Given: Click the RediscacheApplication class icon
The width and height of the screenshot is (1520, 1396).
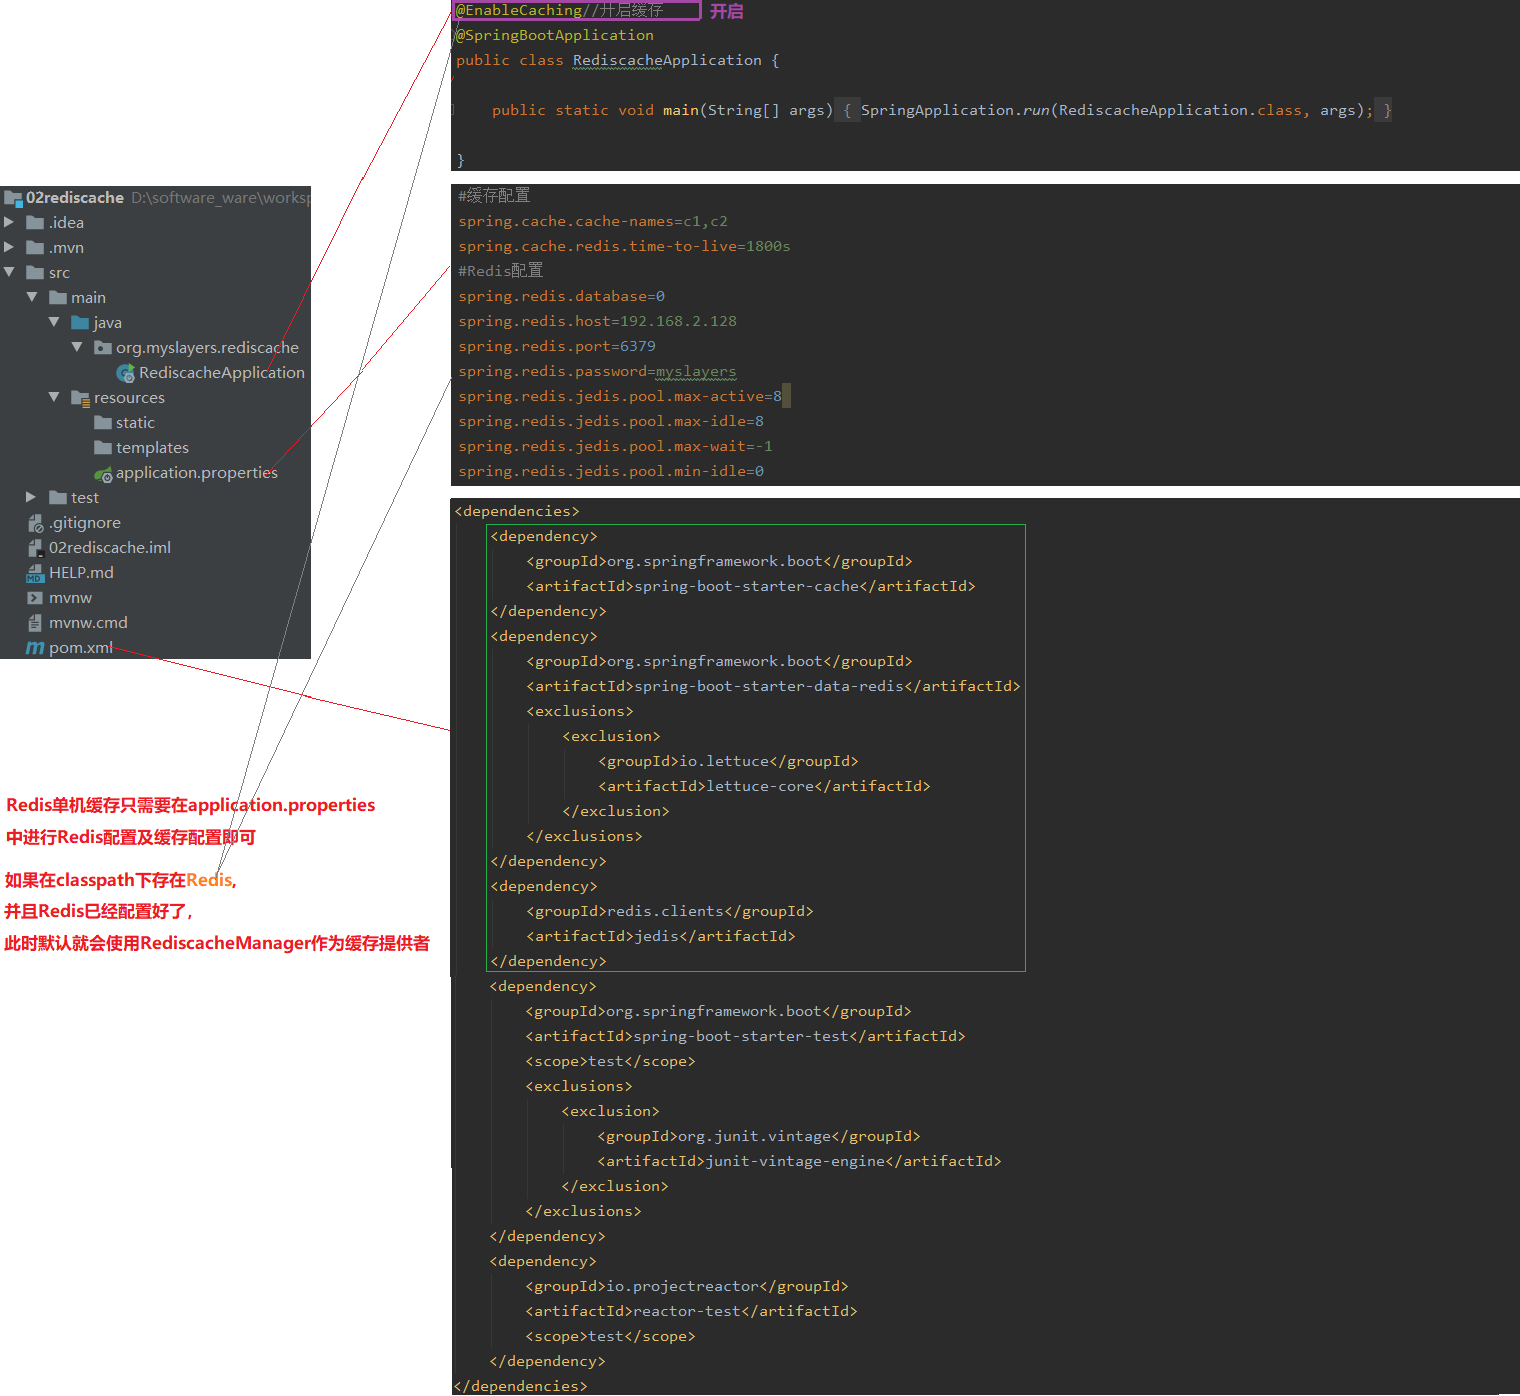Looking at the screenshot, I should (x=126, y=373).
